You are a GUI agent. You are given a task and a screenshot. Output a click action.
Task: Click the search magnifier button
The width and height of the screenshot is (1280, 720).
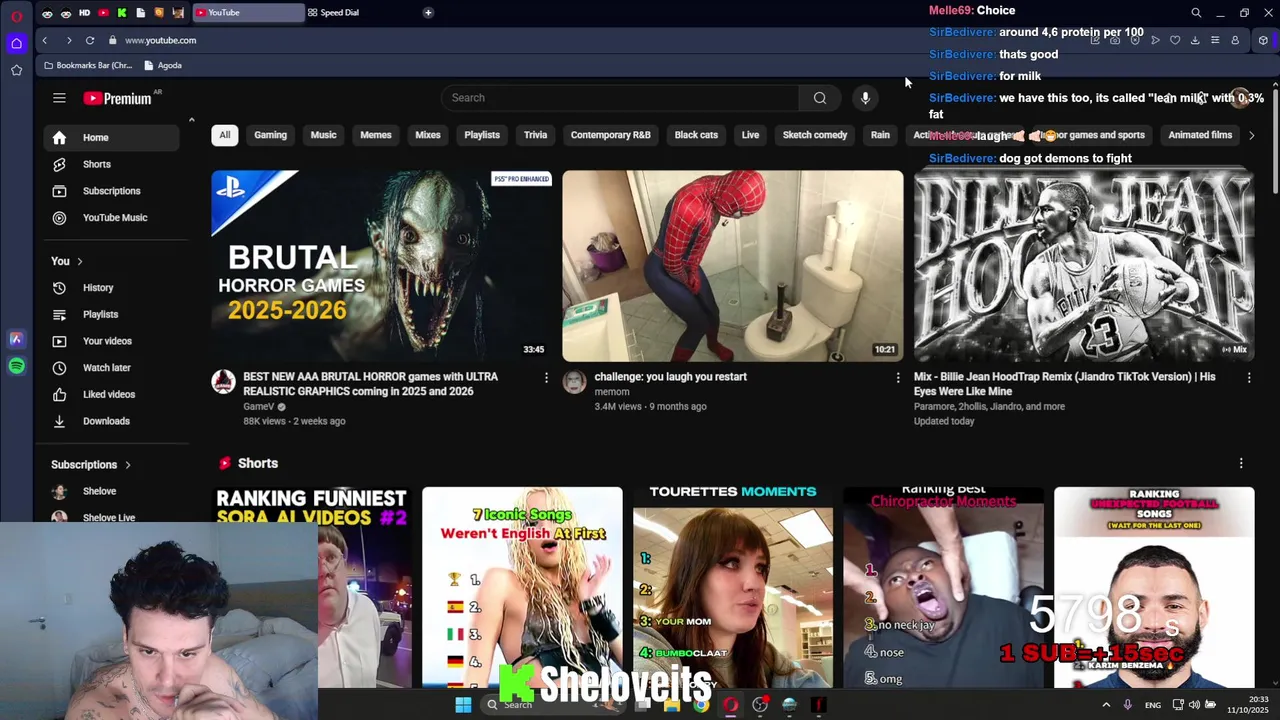coord(820,98)
